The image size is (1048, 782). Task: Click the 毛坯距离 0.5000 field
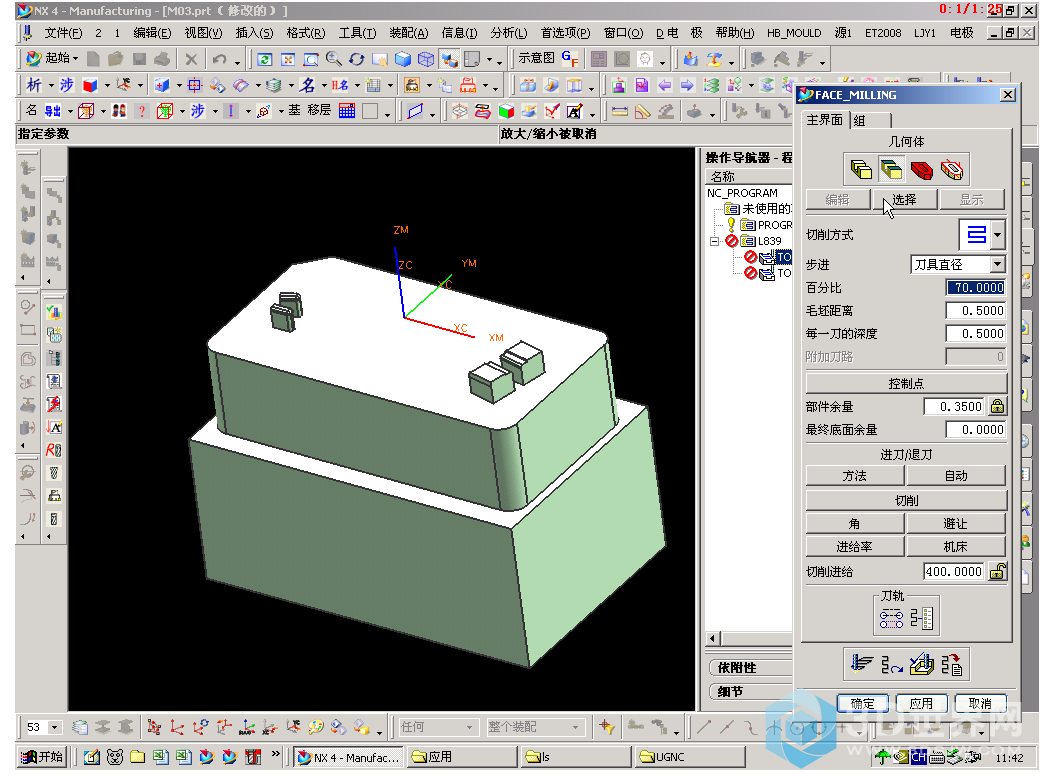click(x=976, y=310)
